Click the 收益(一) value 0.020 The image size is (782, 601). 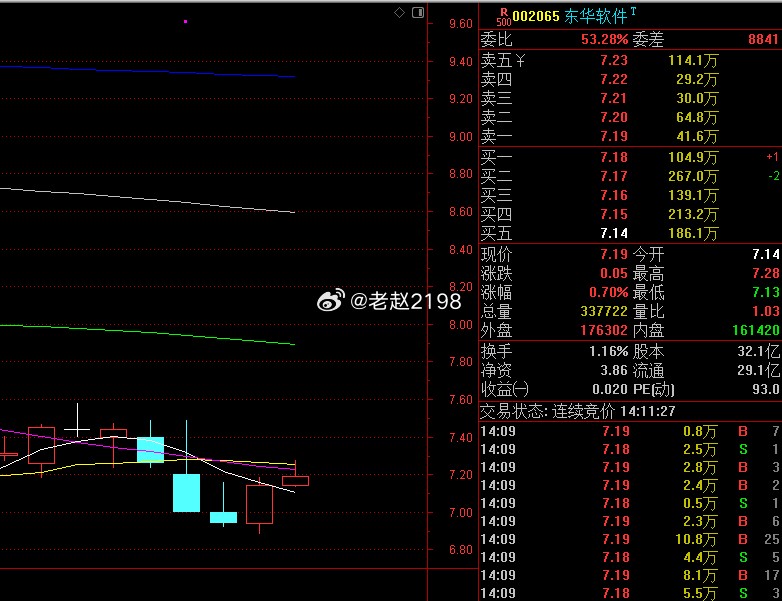610,389
